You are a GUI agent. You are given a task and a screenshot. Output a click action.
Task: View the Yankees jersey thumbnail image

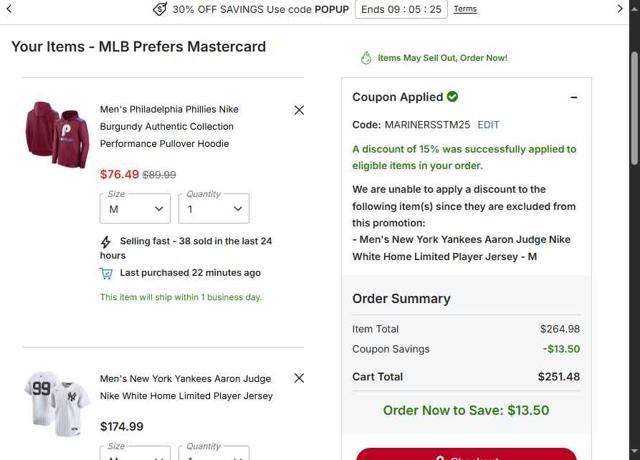57,398
